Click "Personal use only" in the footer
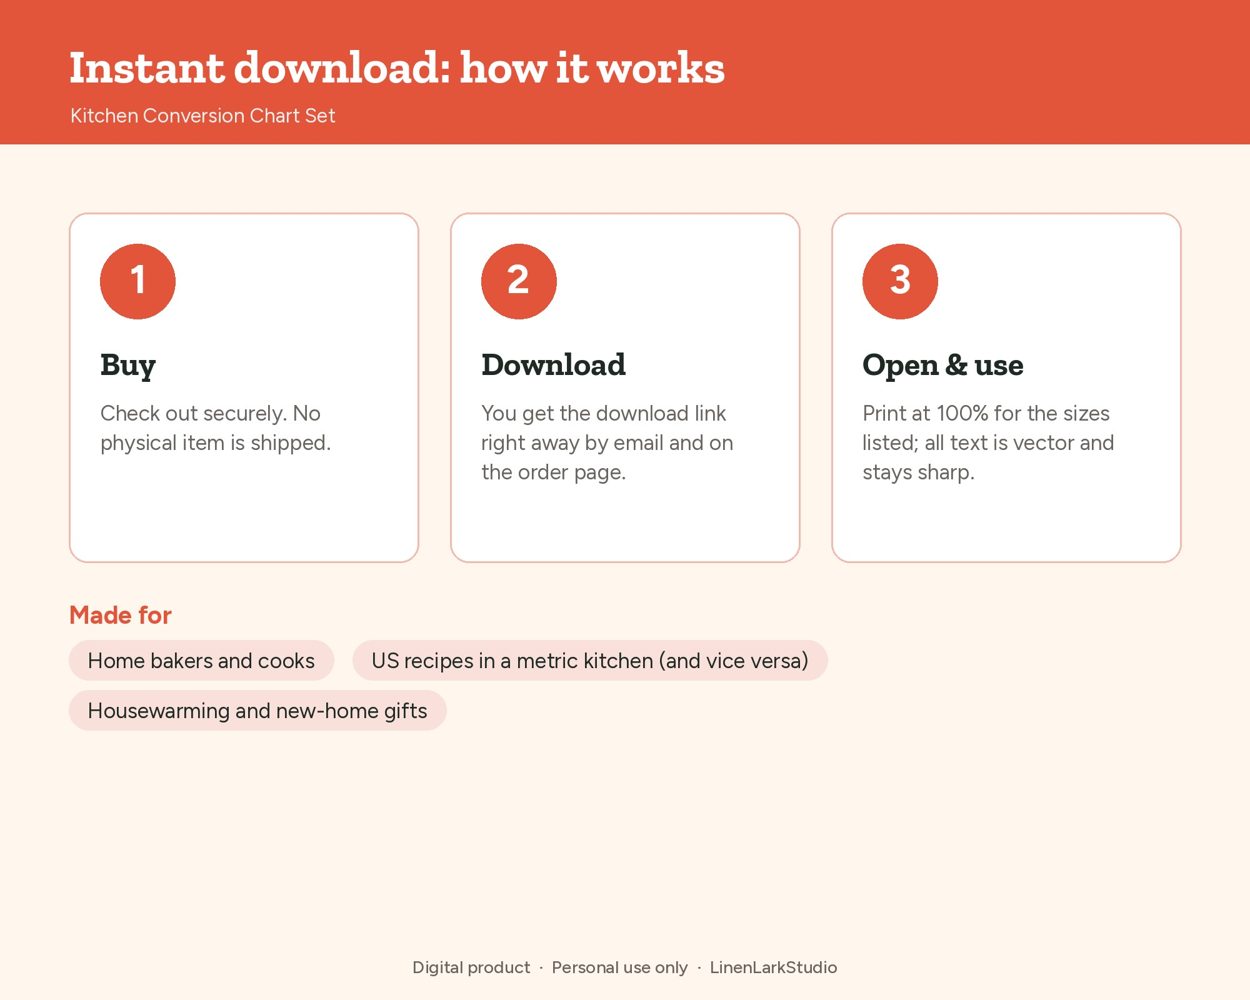Viewport: 1250px width, 1000px height. [620, 967]
